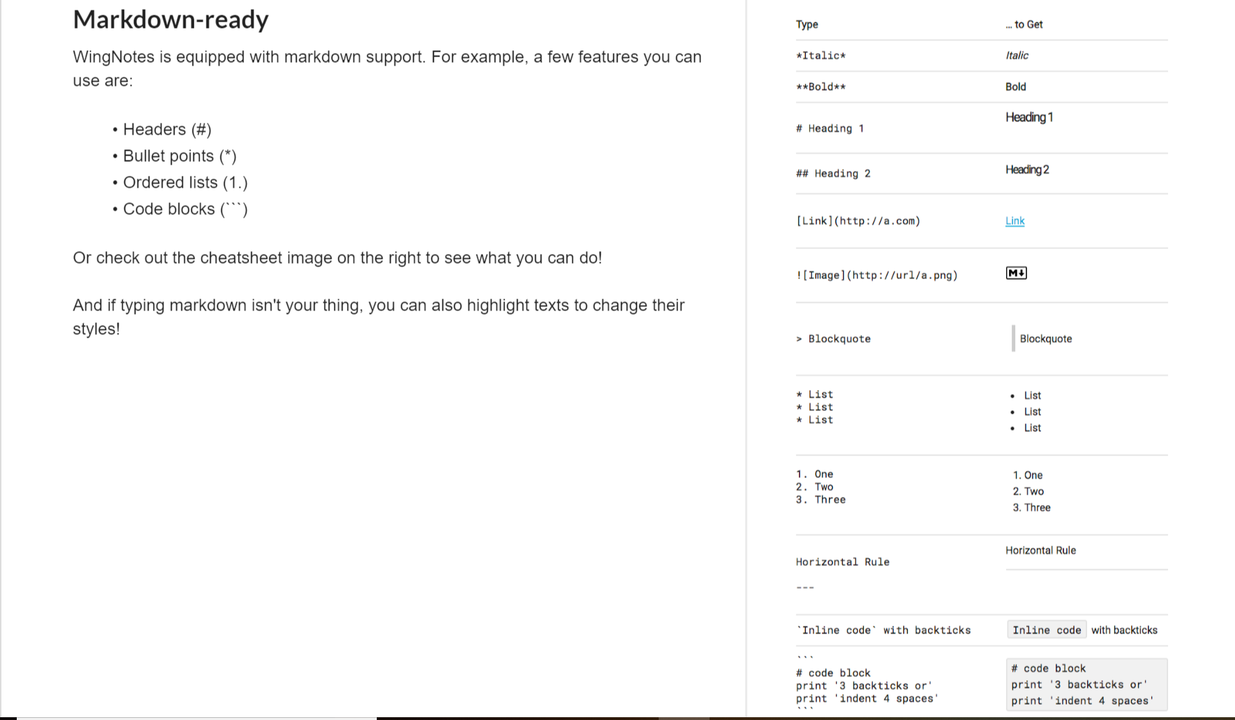Click the 'Horizontal Rule' syntax text
Image resolution: width=1235 pixels, height=720 pixels.
point(842,562)
